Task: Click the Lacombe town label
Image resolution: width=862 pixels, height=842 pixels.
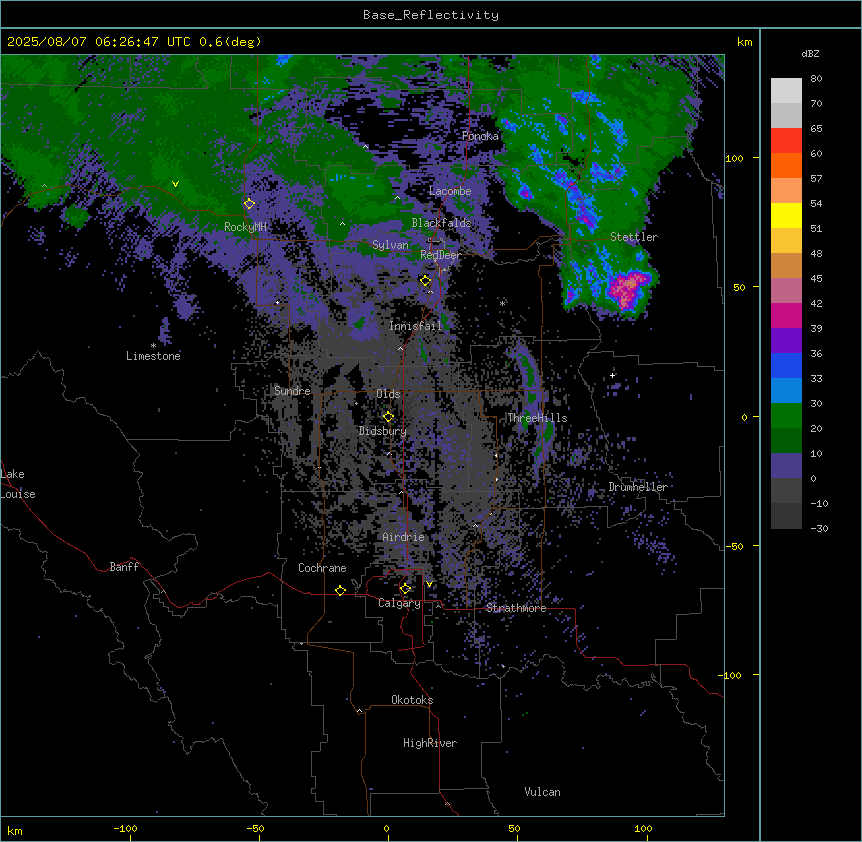Action: click(450, 191)
